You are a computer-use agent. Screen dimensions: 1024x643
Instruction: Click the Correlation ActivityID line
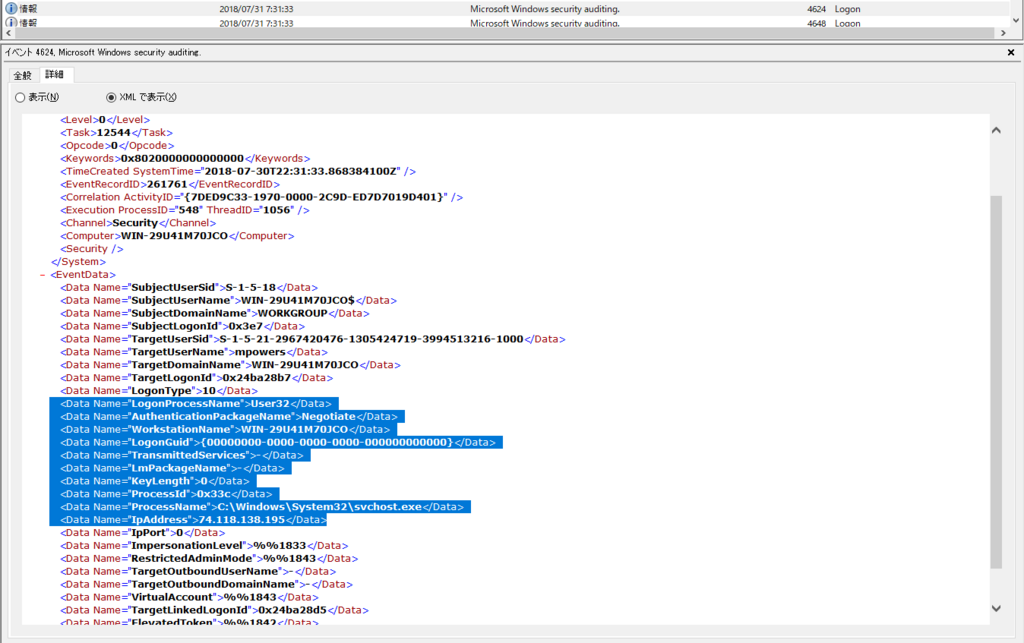coord(261,197)
